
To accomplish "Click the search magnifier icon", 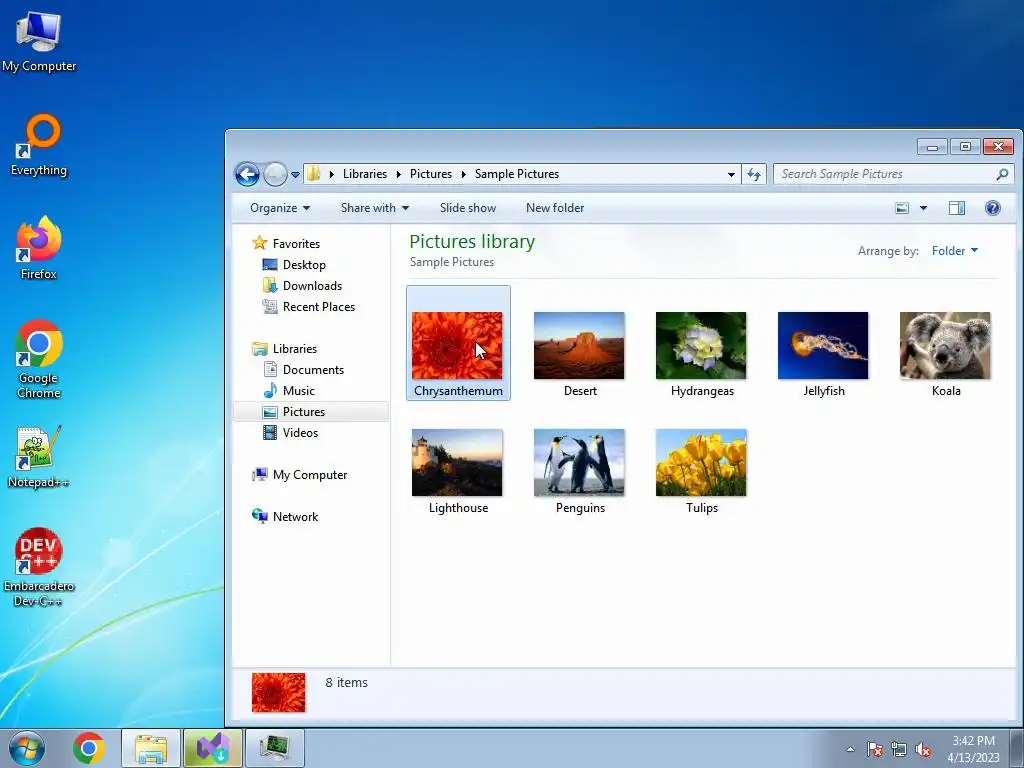I will (x=1002, y=174).
